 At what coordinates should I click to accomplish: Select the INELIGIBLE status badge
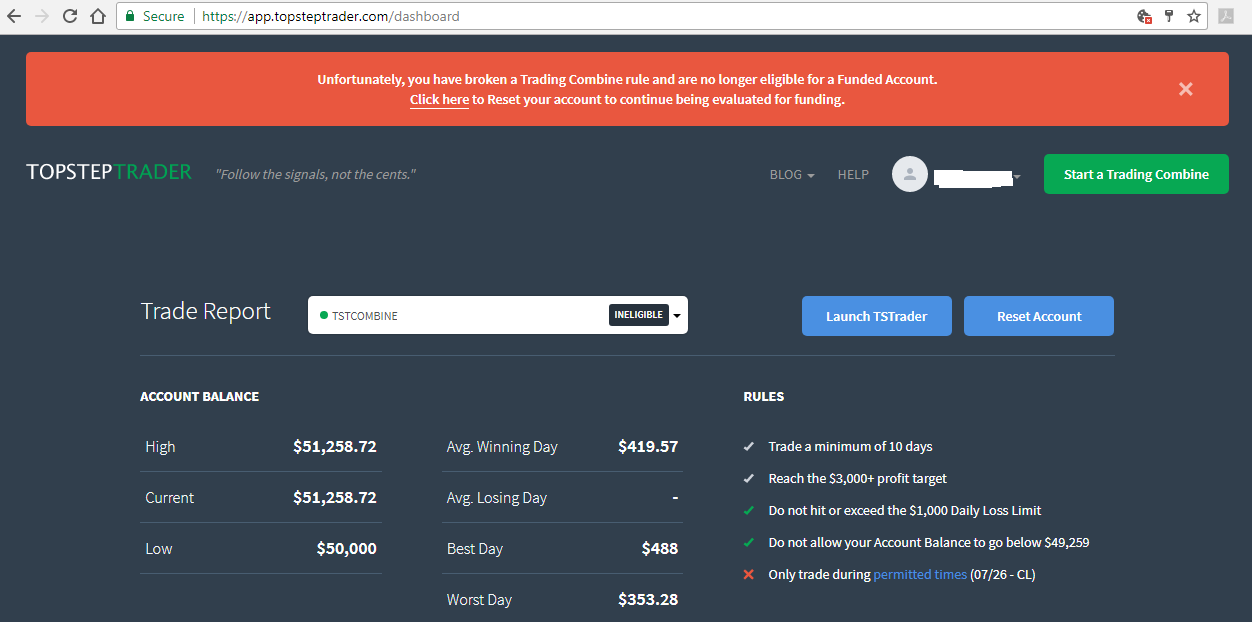pos(638,315)
